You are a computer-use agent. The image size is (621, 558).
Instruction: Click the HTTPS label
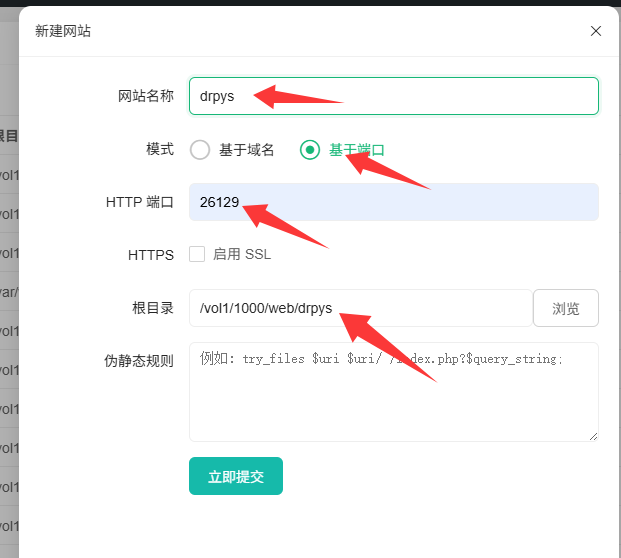pos(151,255)
